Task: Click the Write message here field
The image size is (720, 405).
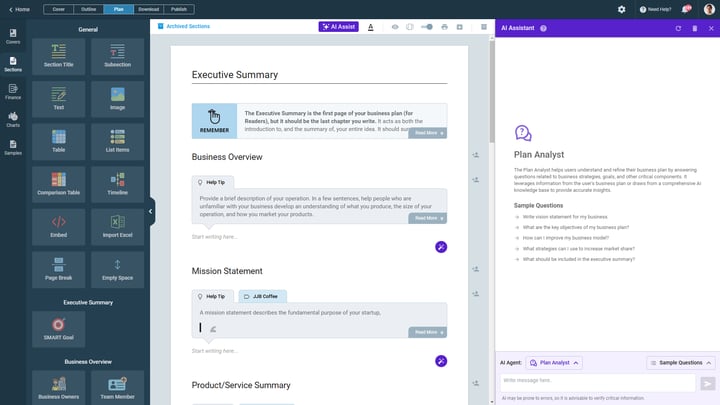Action: coord(598,382)
